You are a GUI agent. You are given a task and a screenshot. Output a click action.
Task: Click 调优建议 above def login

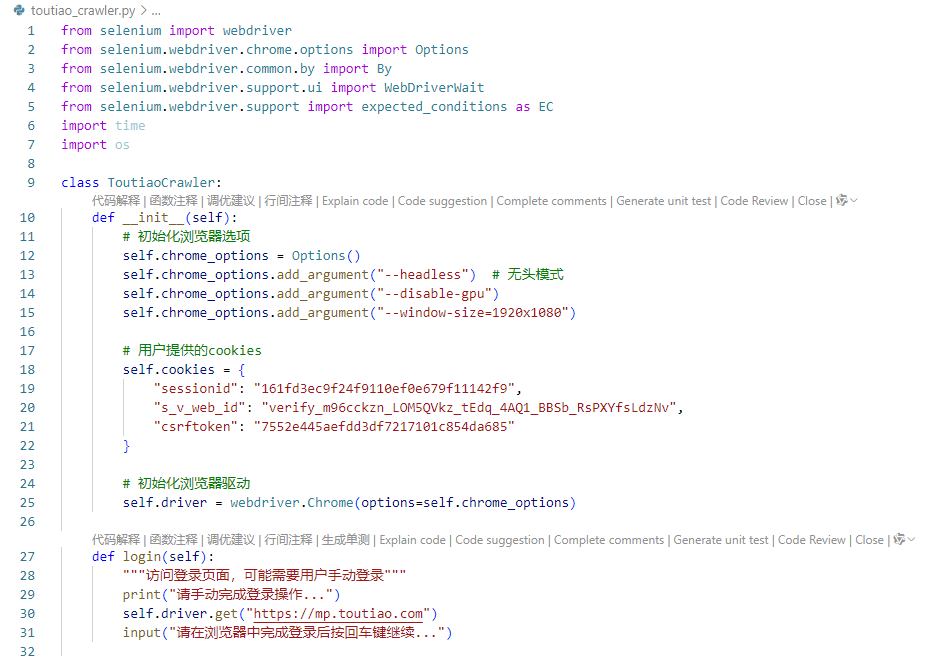point(231,540)
